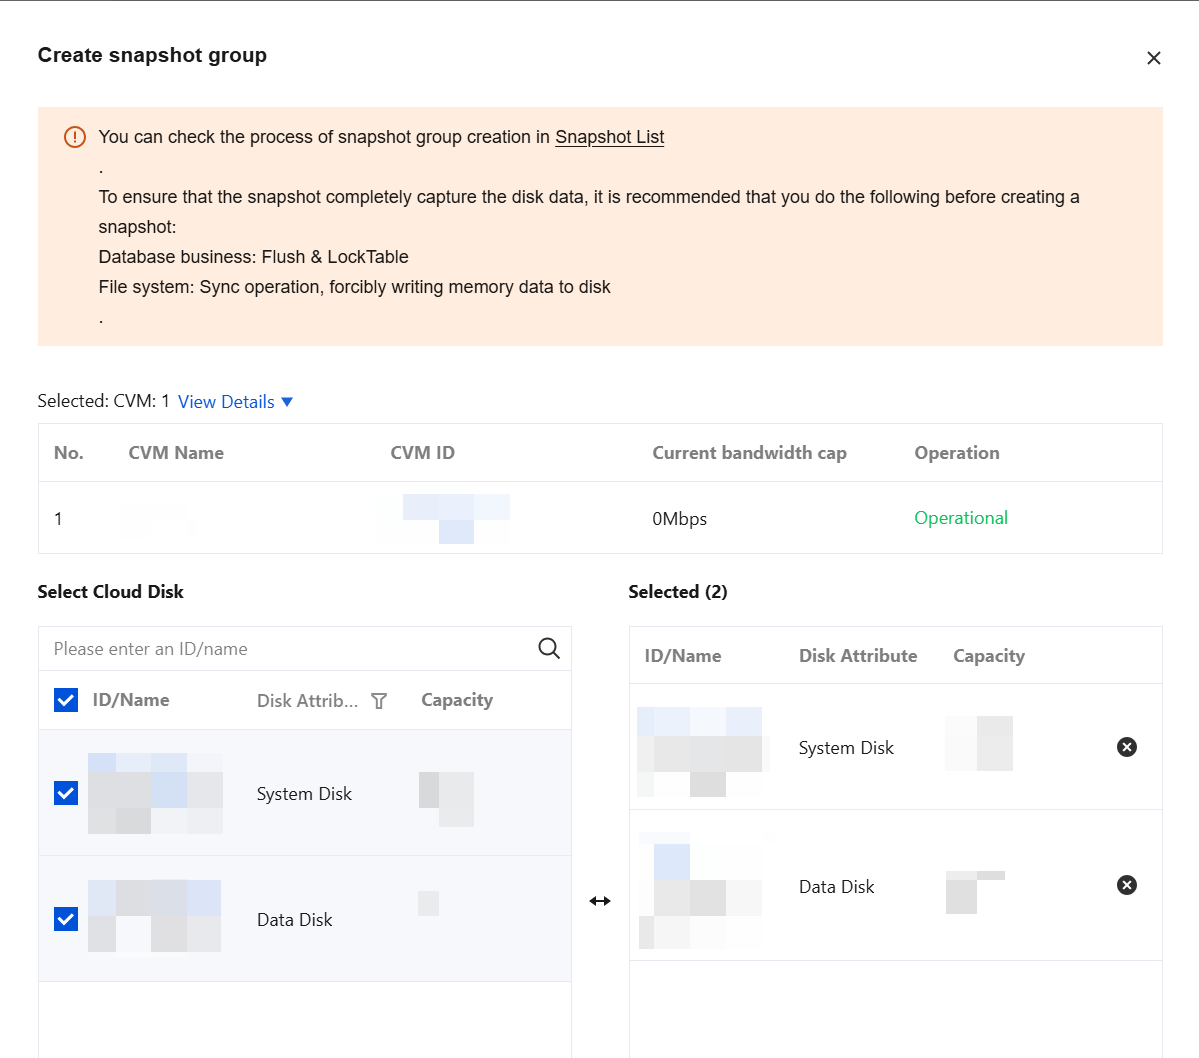Click the double-arrow transfer icon
1199x1058 pixels.
tap(600, 901)
